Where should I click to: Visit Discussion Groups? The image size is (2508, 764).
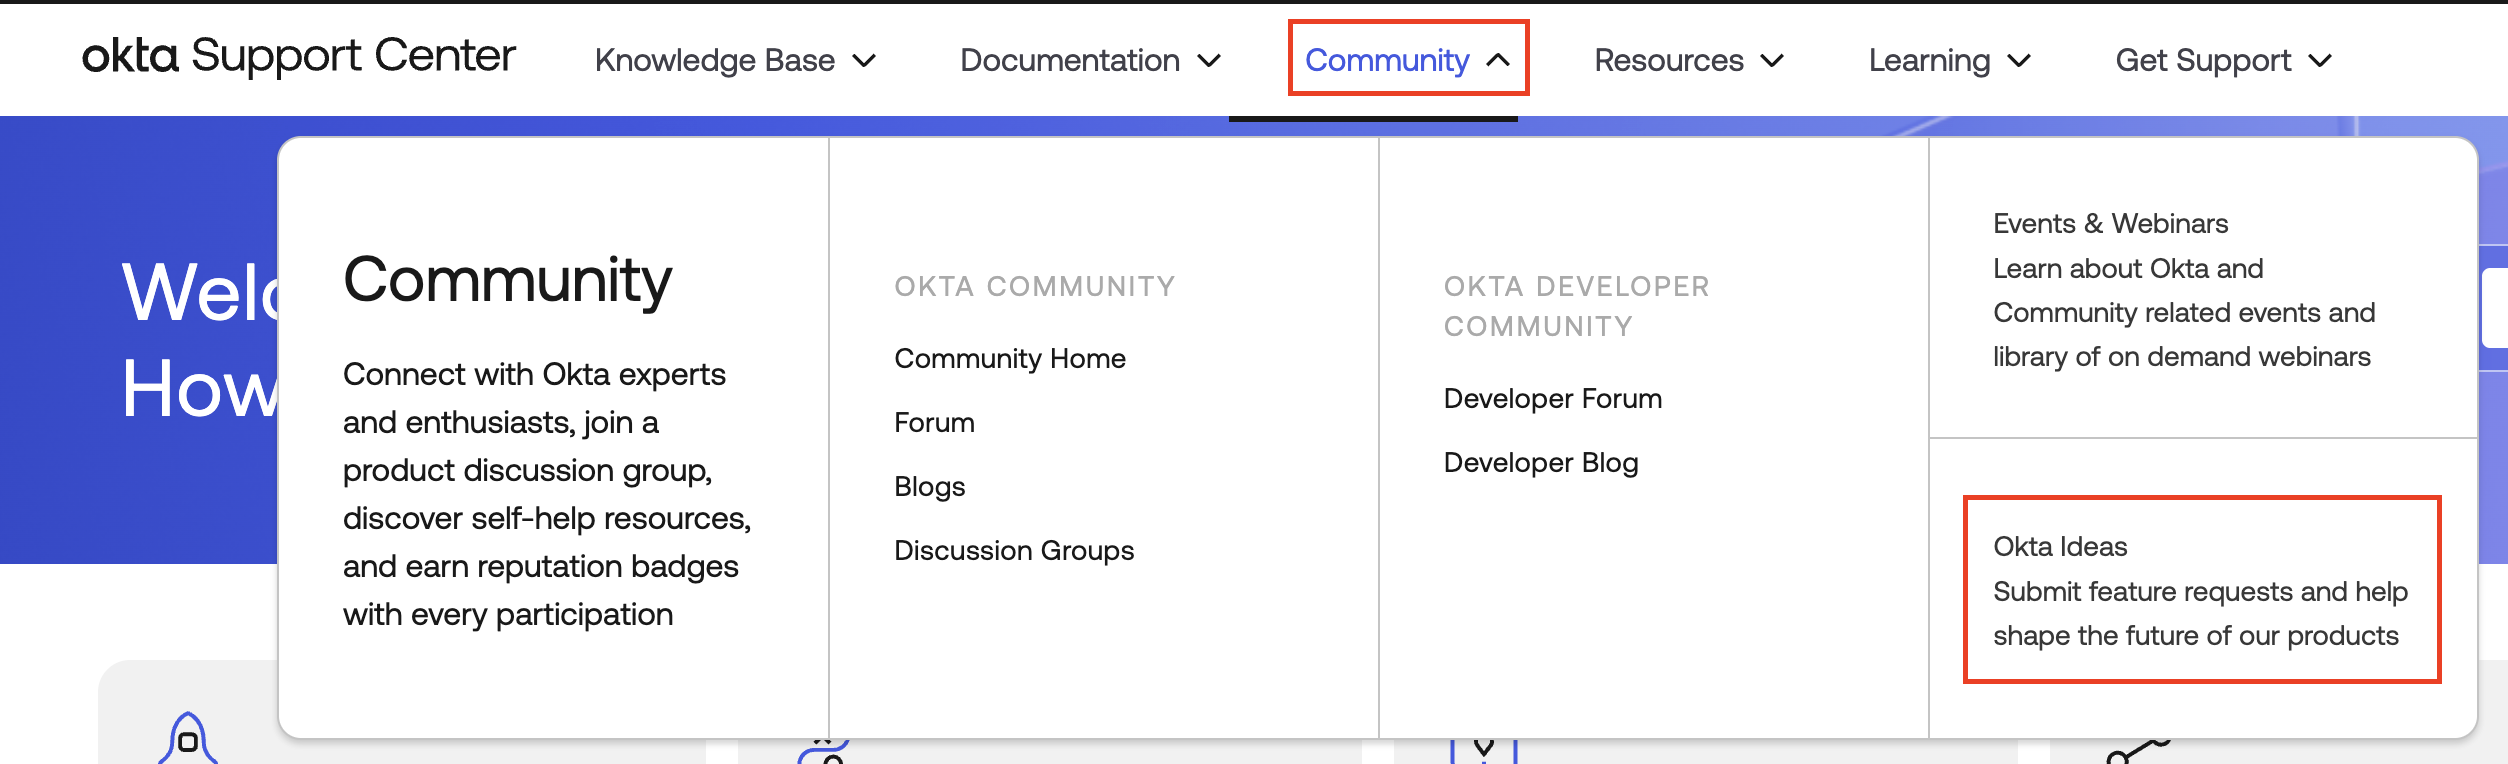[x=1014, y=550]
